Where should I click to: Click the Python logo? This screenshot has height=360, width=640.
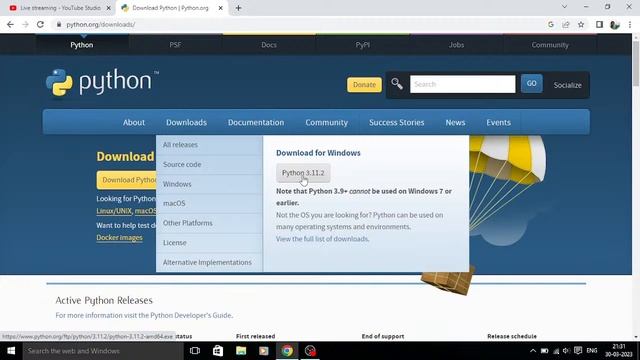coord(102,82)
